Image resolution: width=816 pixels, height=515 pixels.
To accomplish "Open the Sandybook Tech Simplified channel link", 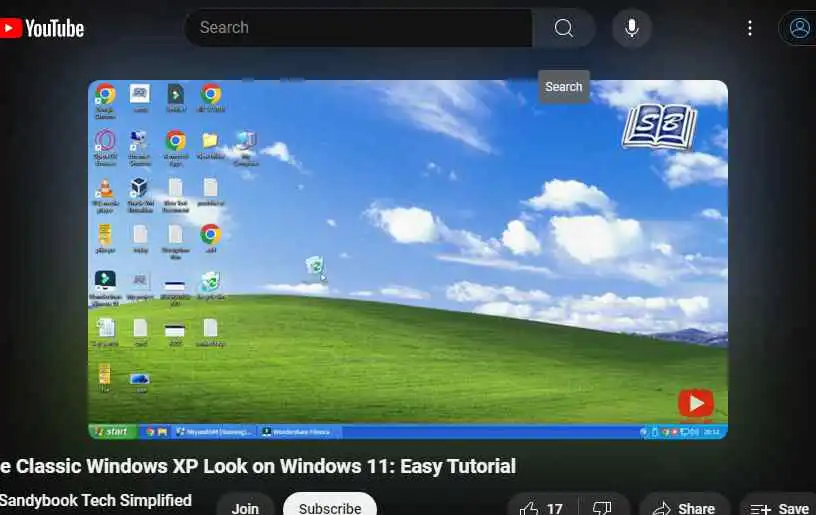I will click(96, 500).
